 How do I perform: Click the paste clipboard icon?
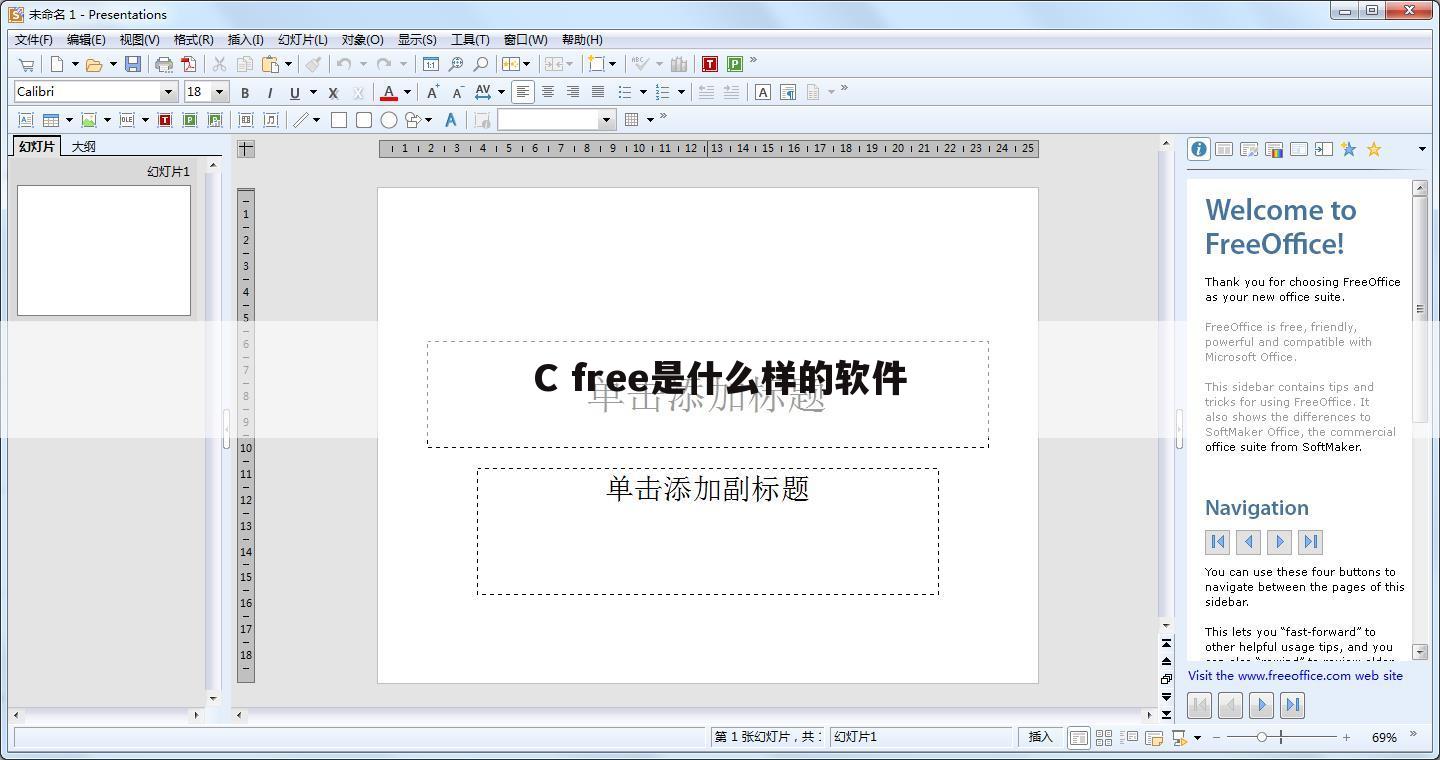[270, 64]
